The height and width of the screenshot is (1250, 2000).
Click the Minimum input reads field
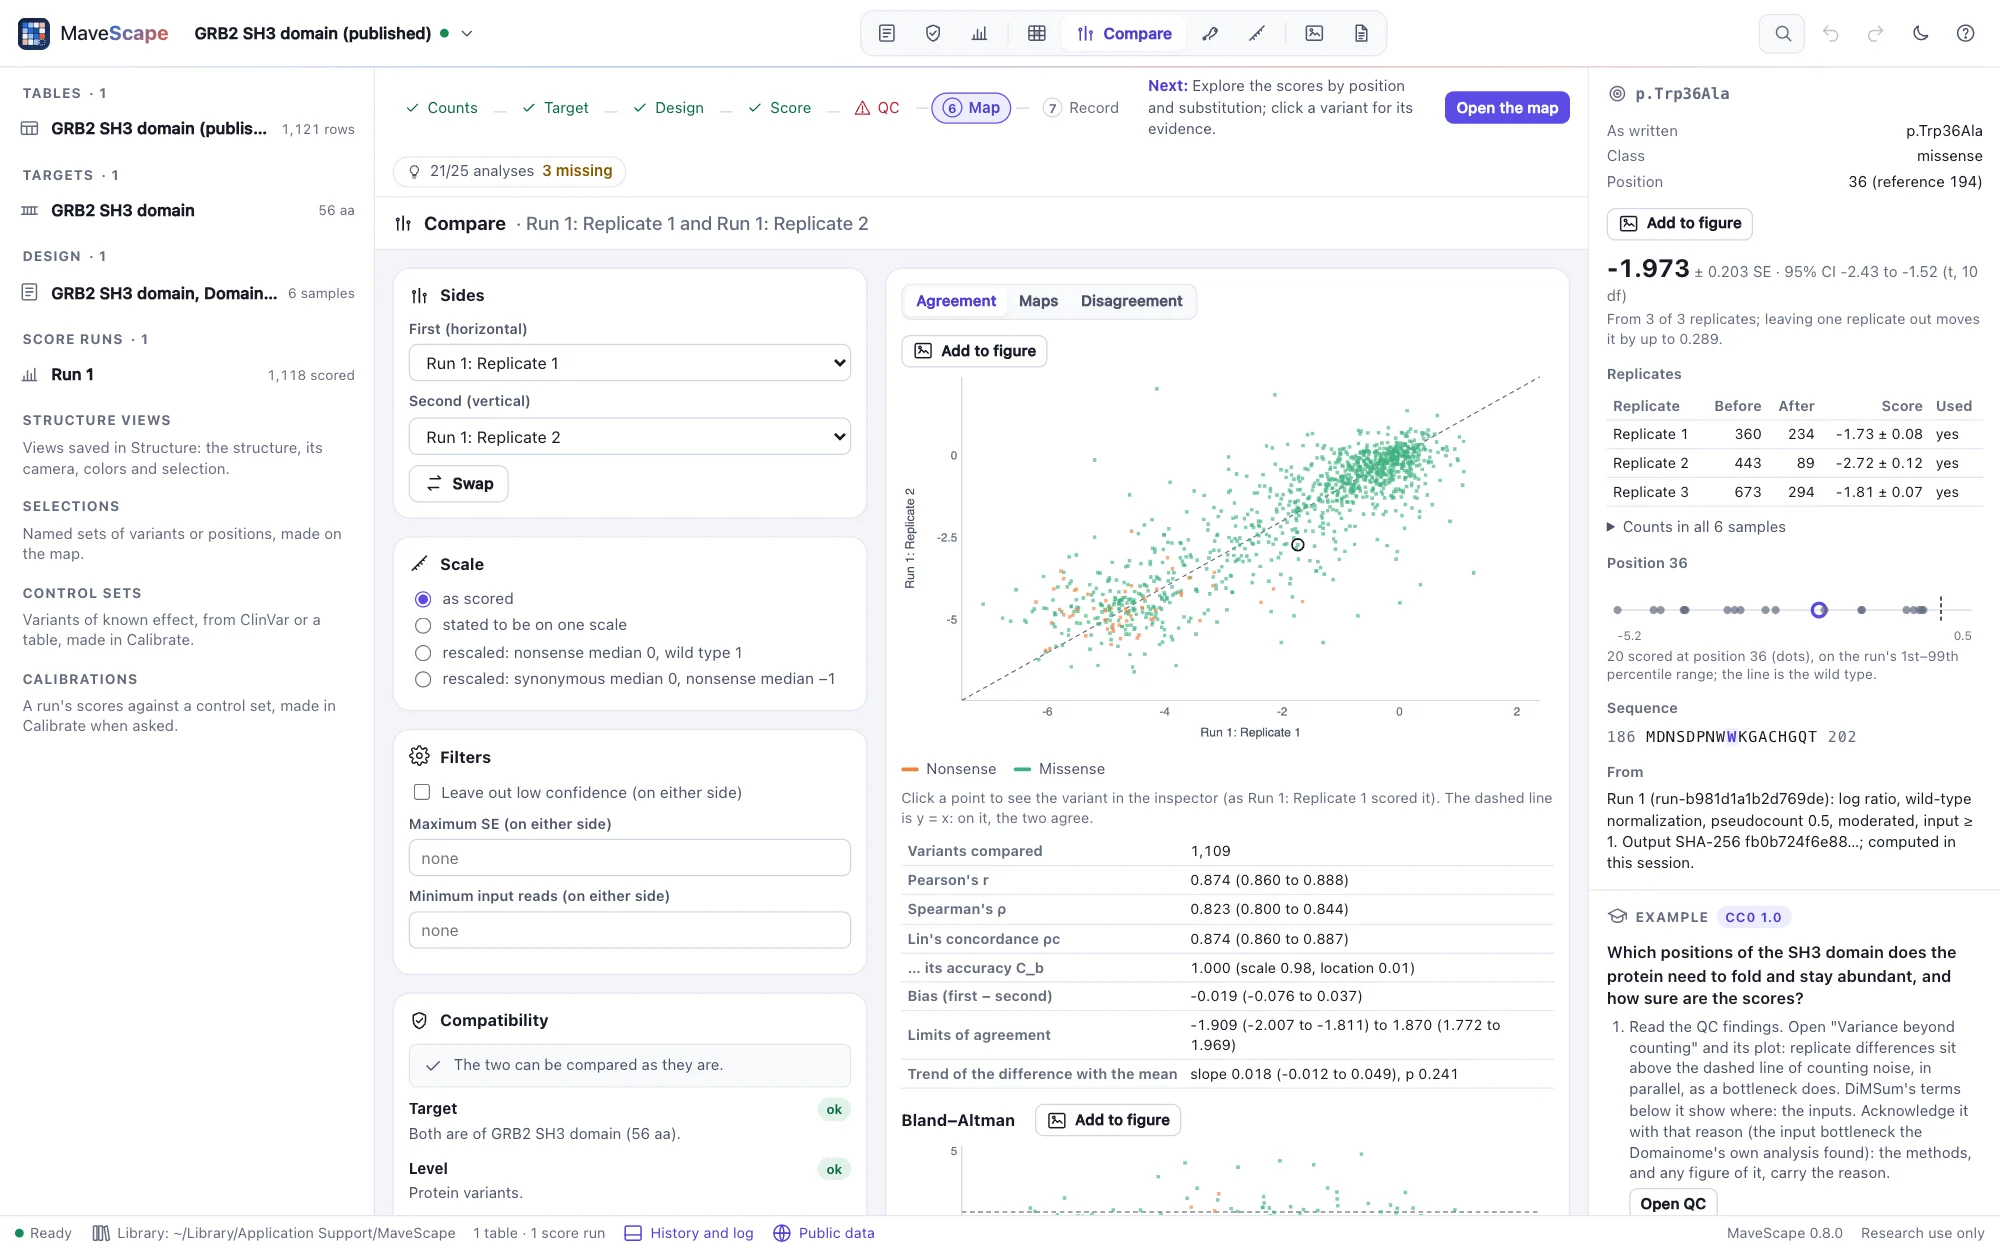click(630, 930)
